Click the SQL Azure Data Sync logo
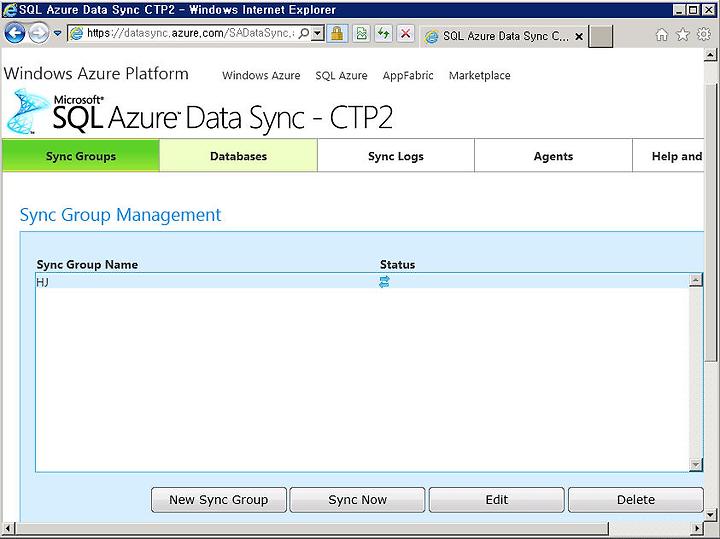The image size is (720, 539). [199, 113]
